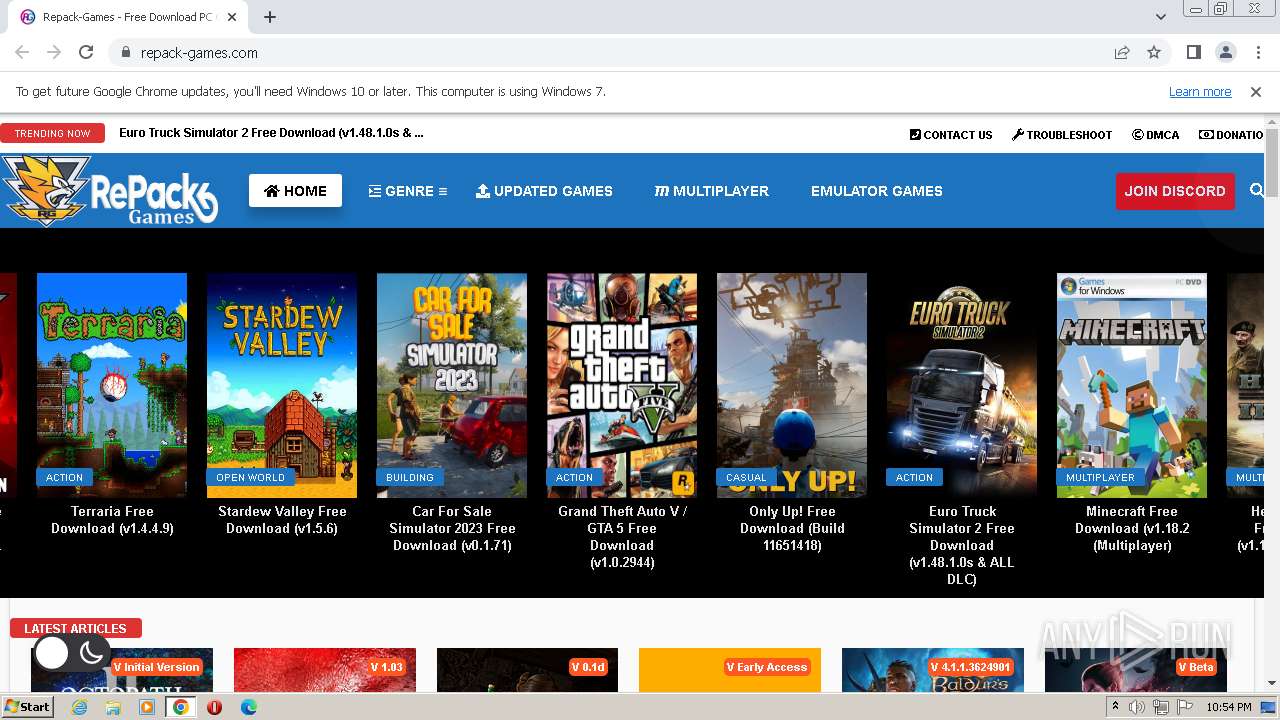
Task: Click the browser back arrow
Action: (22, 53)
